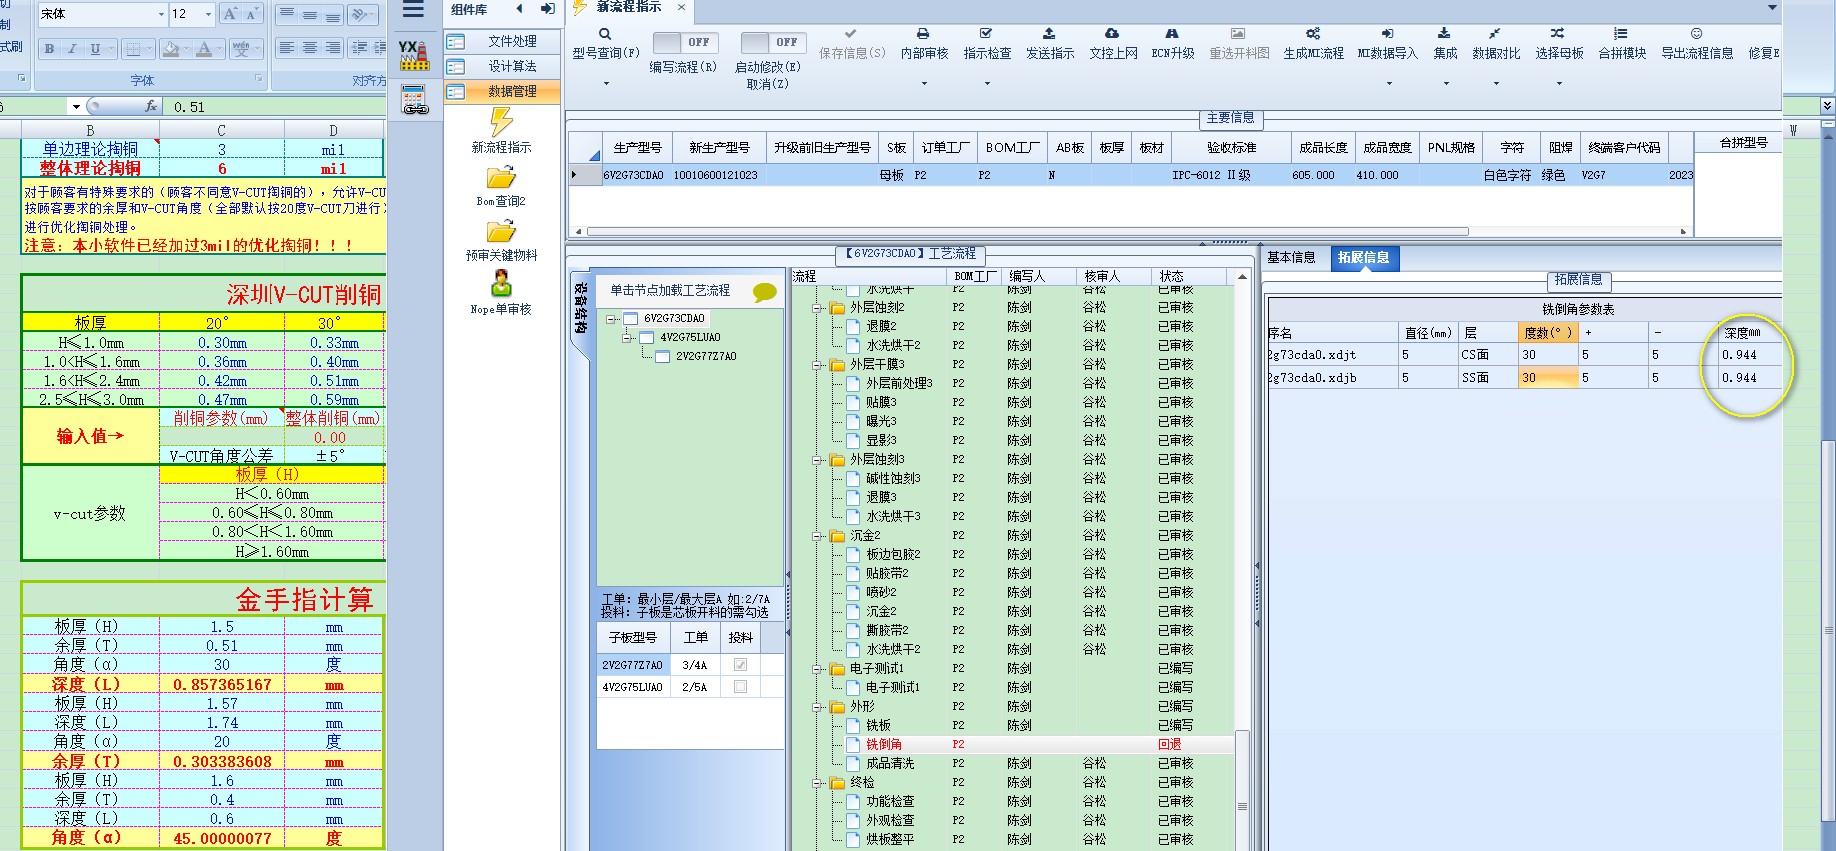Click the MI数据导入 import icon
The height and width of the screenshot is (851, 1836).
(x=1387, y=34)
